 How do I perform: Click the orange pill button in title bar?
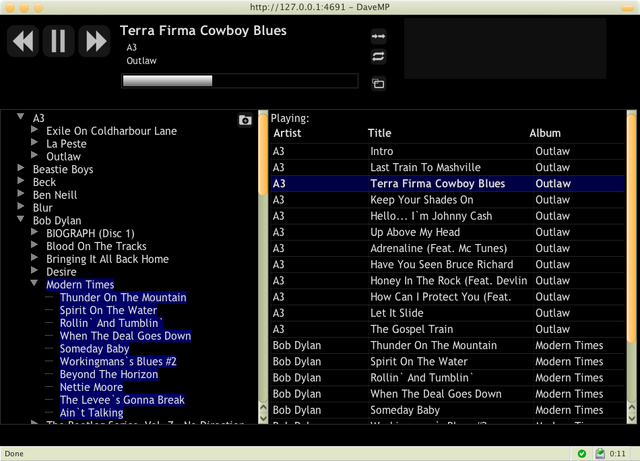pos(627,7)
